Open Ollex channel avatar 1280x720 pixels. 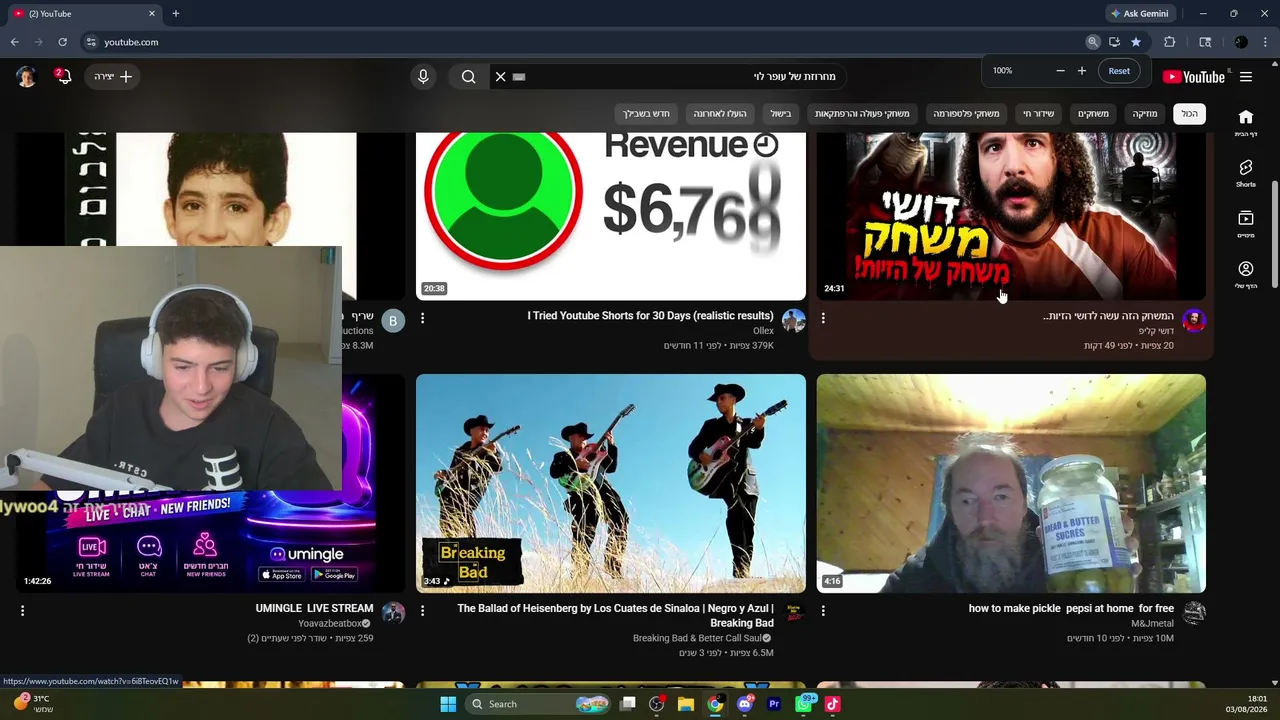click(794, 320)
